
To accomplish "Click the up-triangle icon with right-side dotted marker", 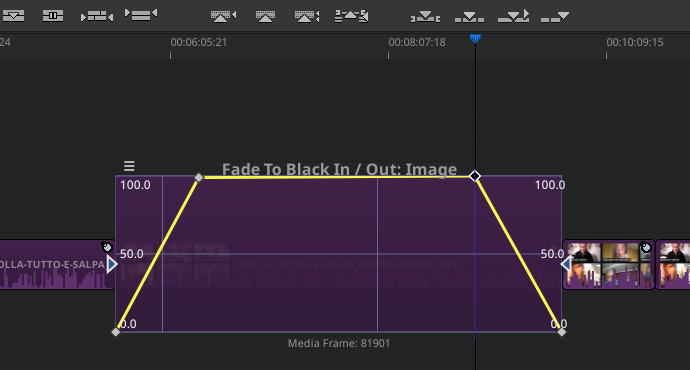I will (307, 17).
